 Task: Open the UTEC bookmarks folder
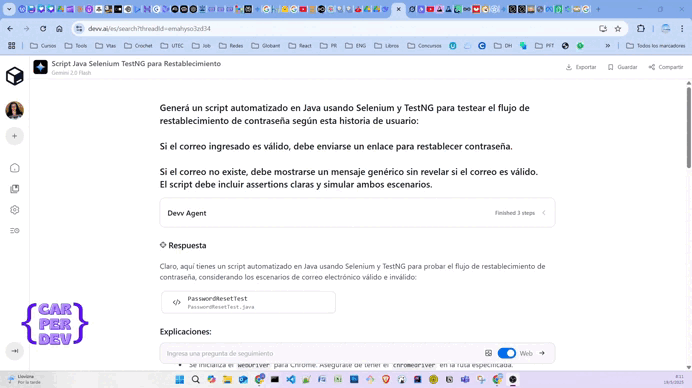coord(172,45)
